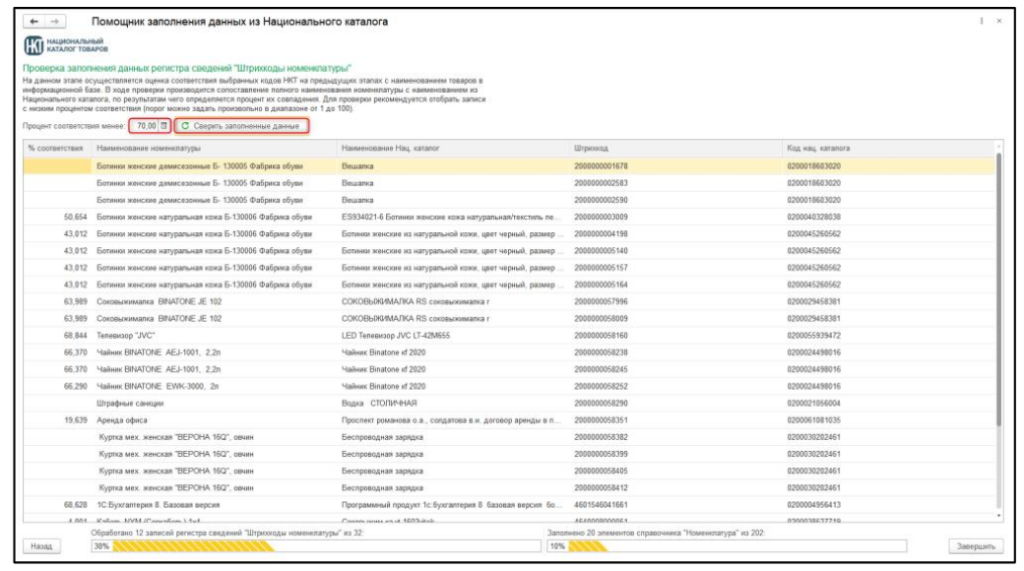Open calculator icon in percent field

click(165, 126)
